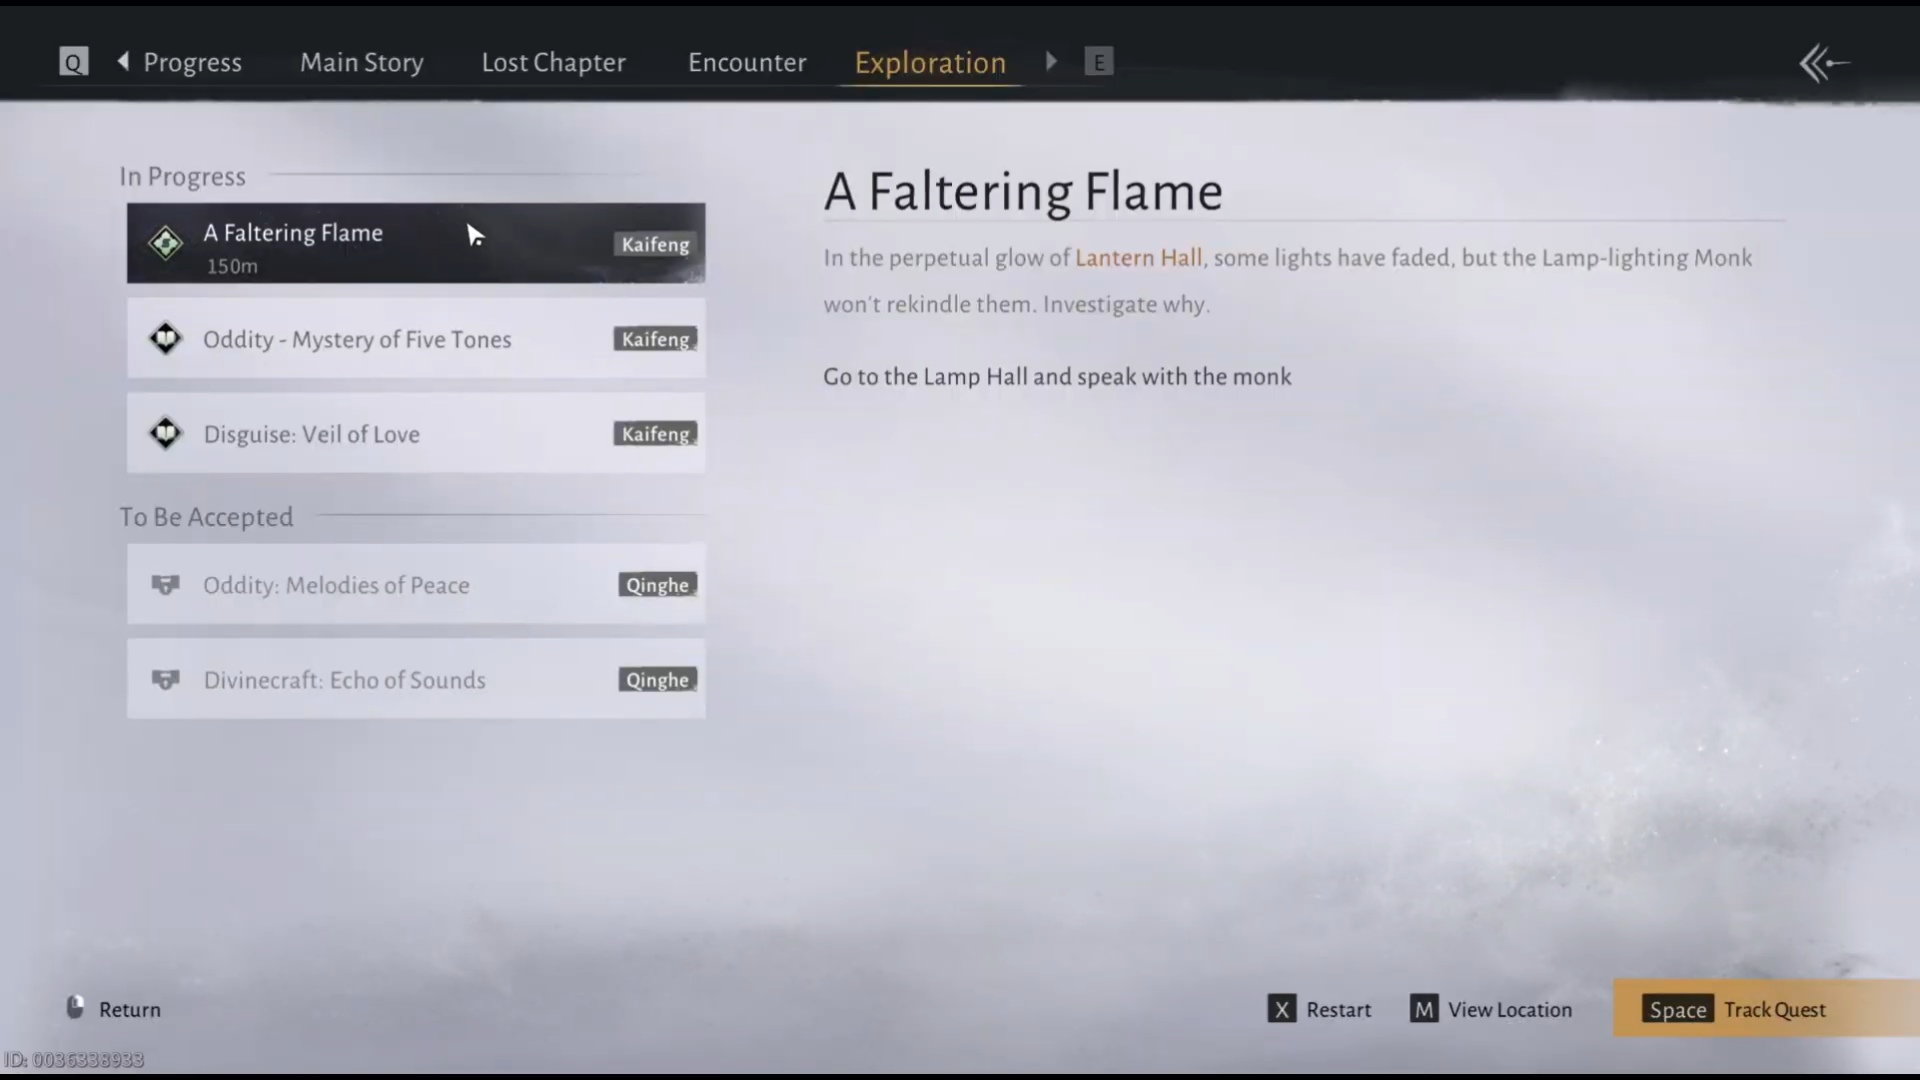Switch to the Lost Chapter tab
1920x1080 pixels.
tap(554, 62)
